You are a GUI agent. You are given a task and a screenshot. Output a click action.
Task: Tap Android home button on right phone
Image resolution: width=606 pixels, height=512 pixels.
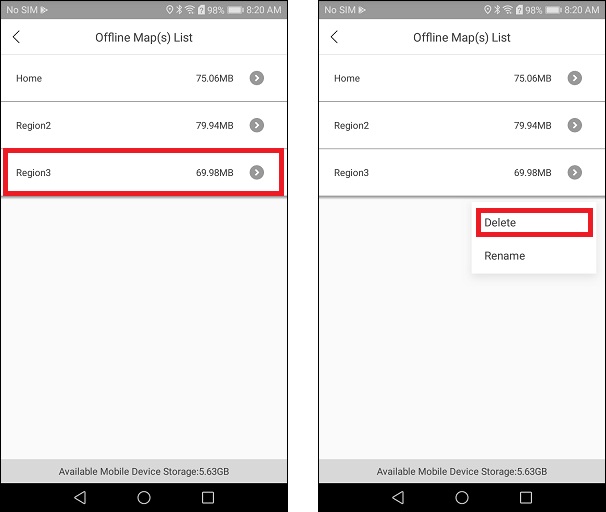tap(462, 497)
